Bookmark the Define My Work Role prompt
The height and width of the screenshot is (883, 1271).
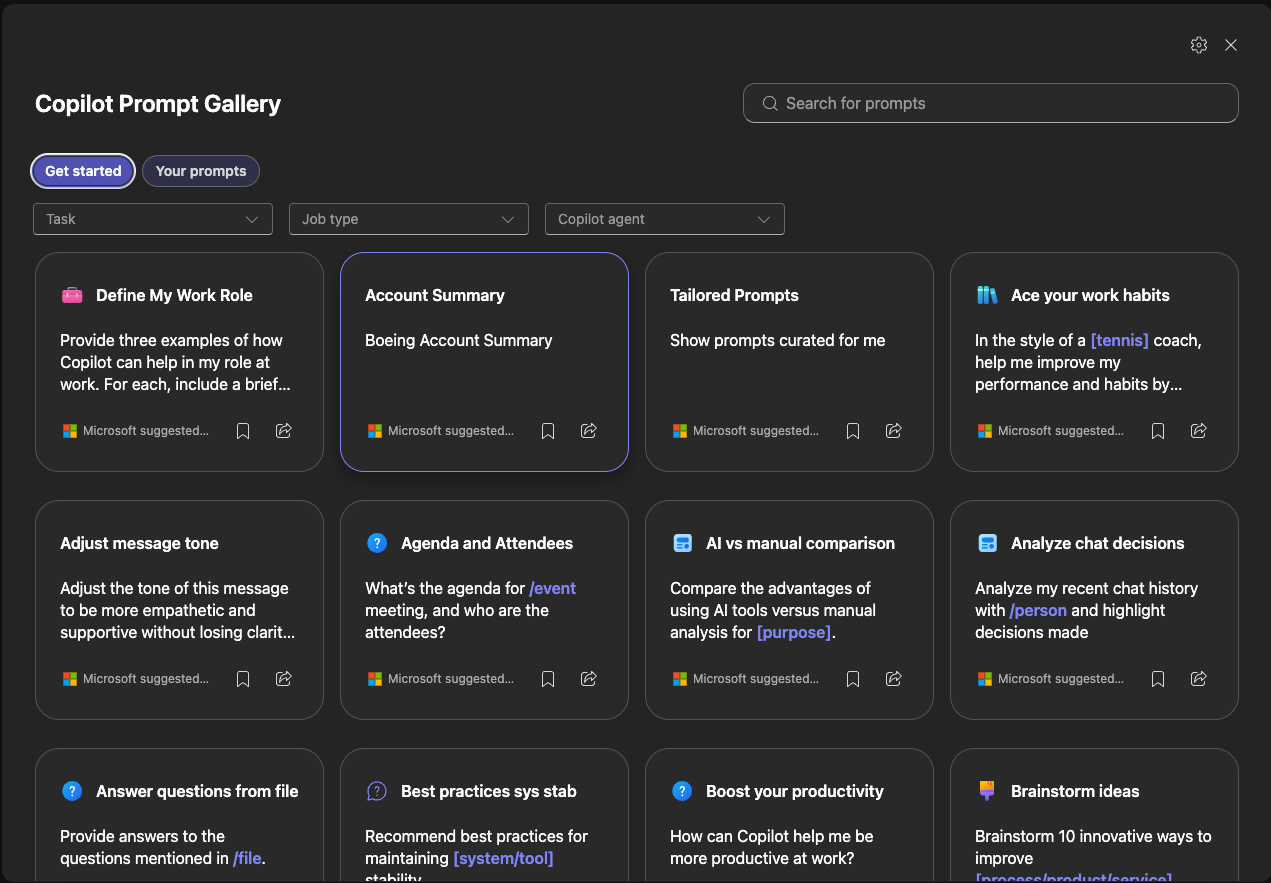pyautogui.click(x=243, y=431)
